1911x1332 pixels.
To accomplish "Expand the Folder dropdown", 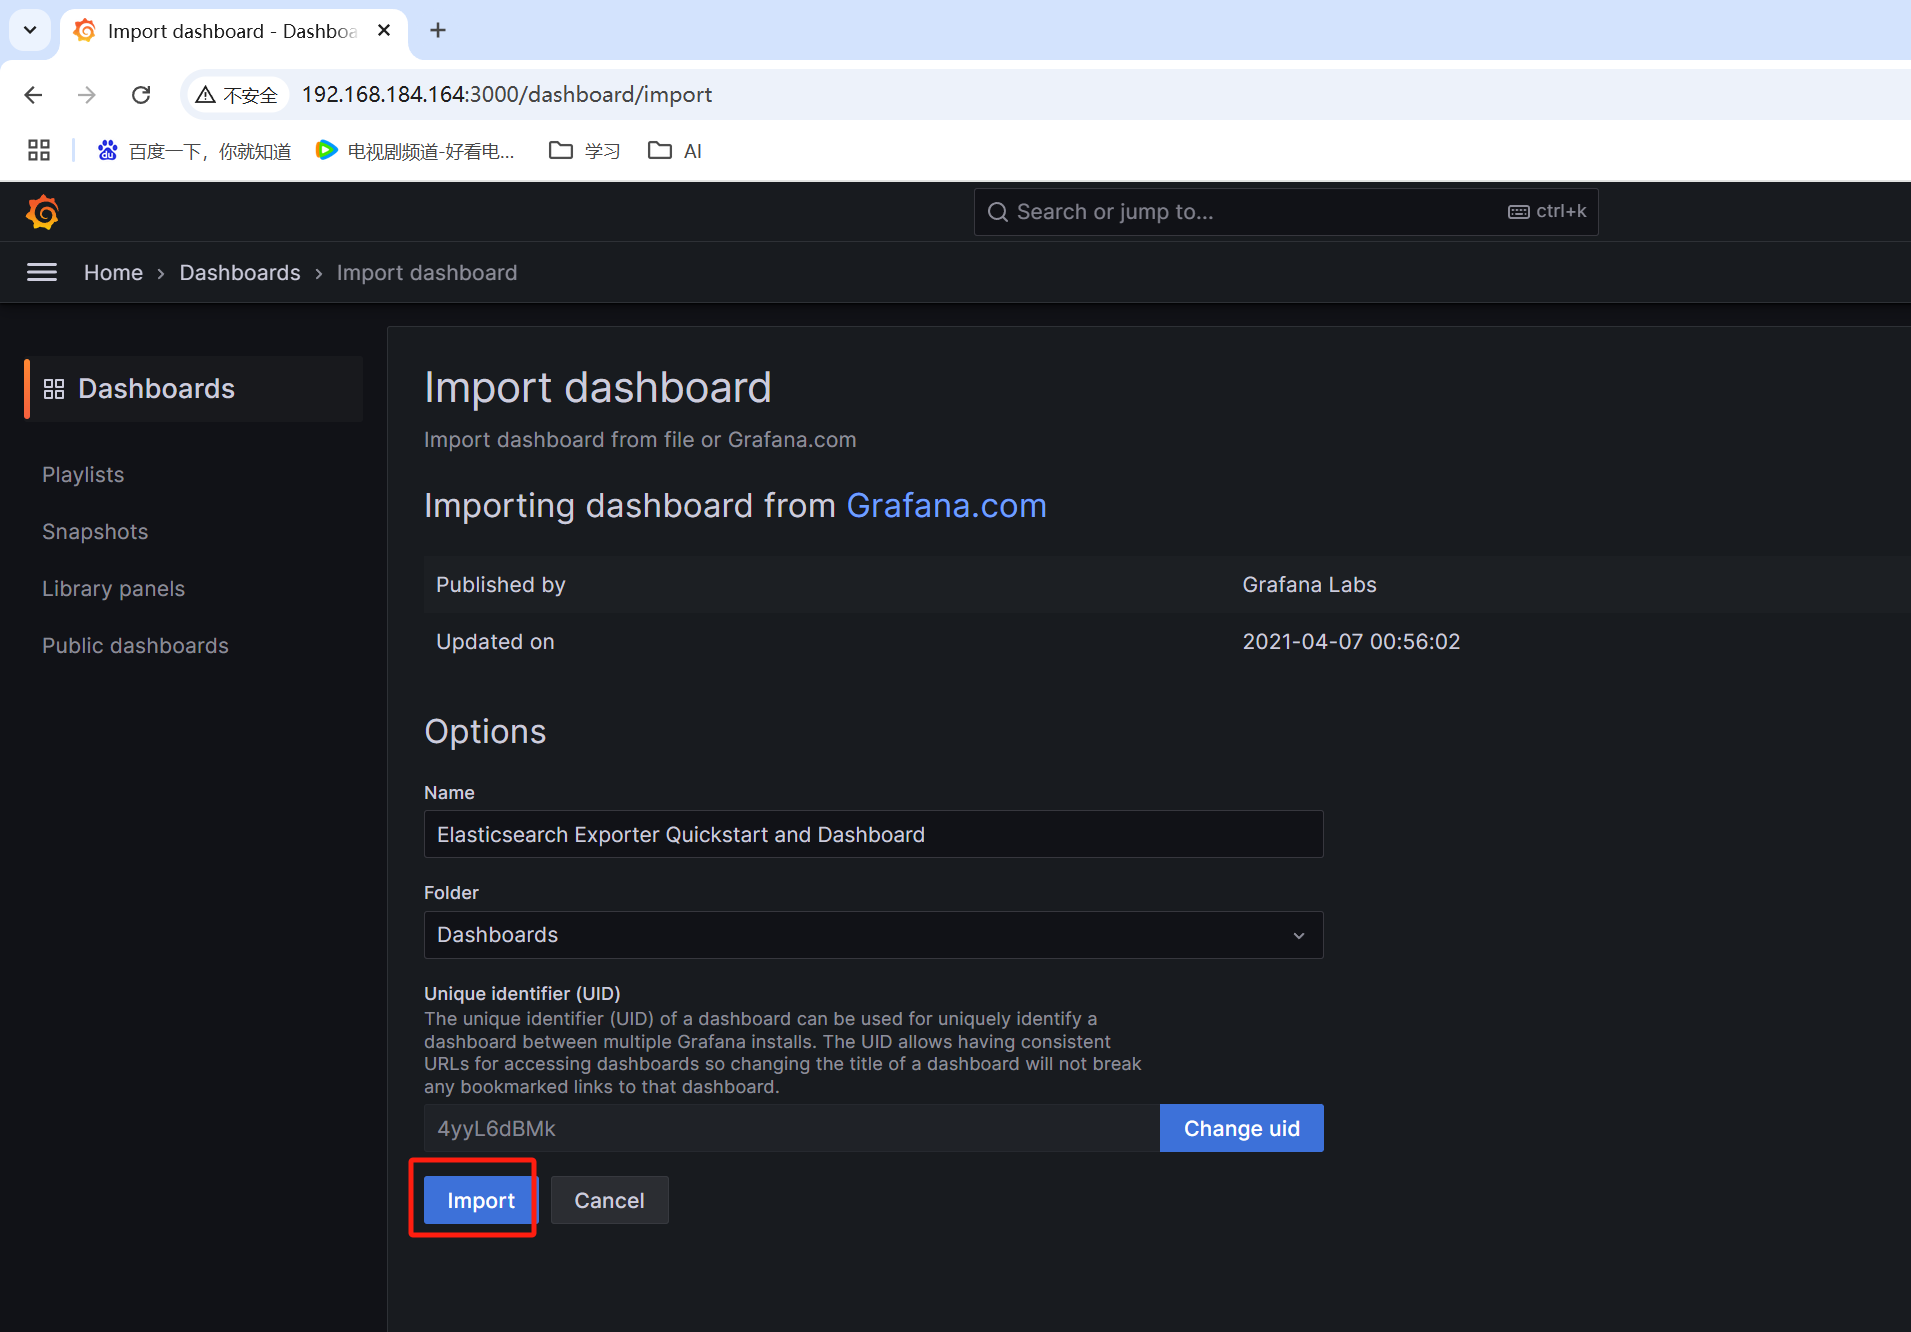I will [x=873, y=935].
